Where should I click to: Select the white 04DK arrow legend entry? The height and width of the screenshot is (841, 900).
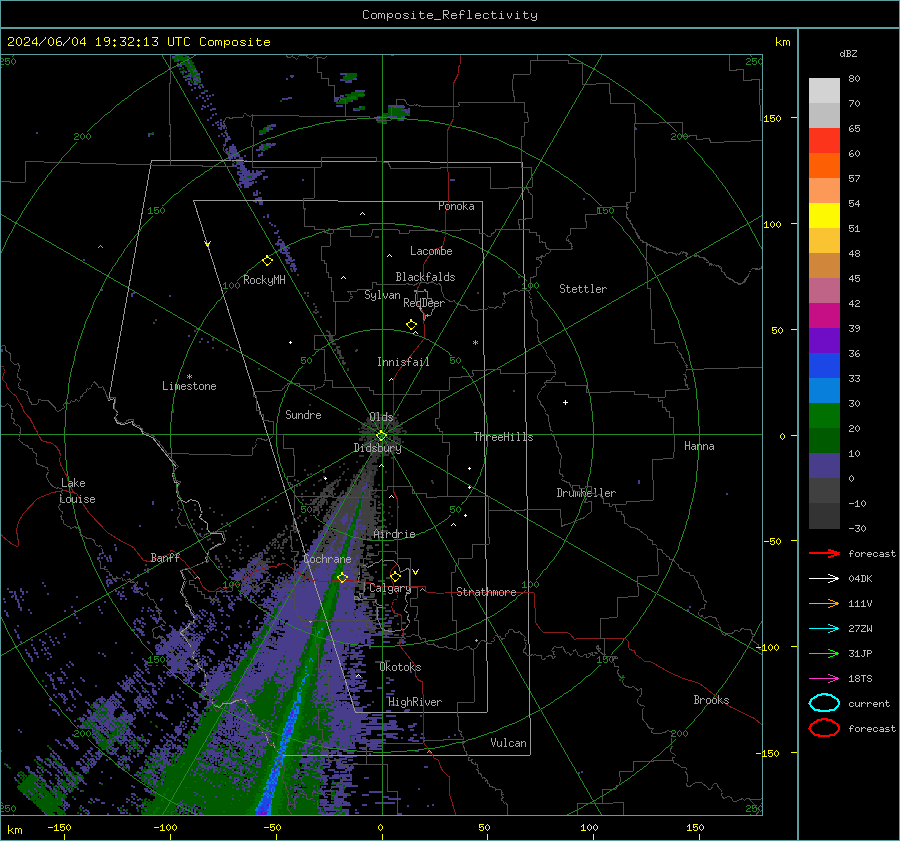[824, 579]
